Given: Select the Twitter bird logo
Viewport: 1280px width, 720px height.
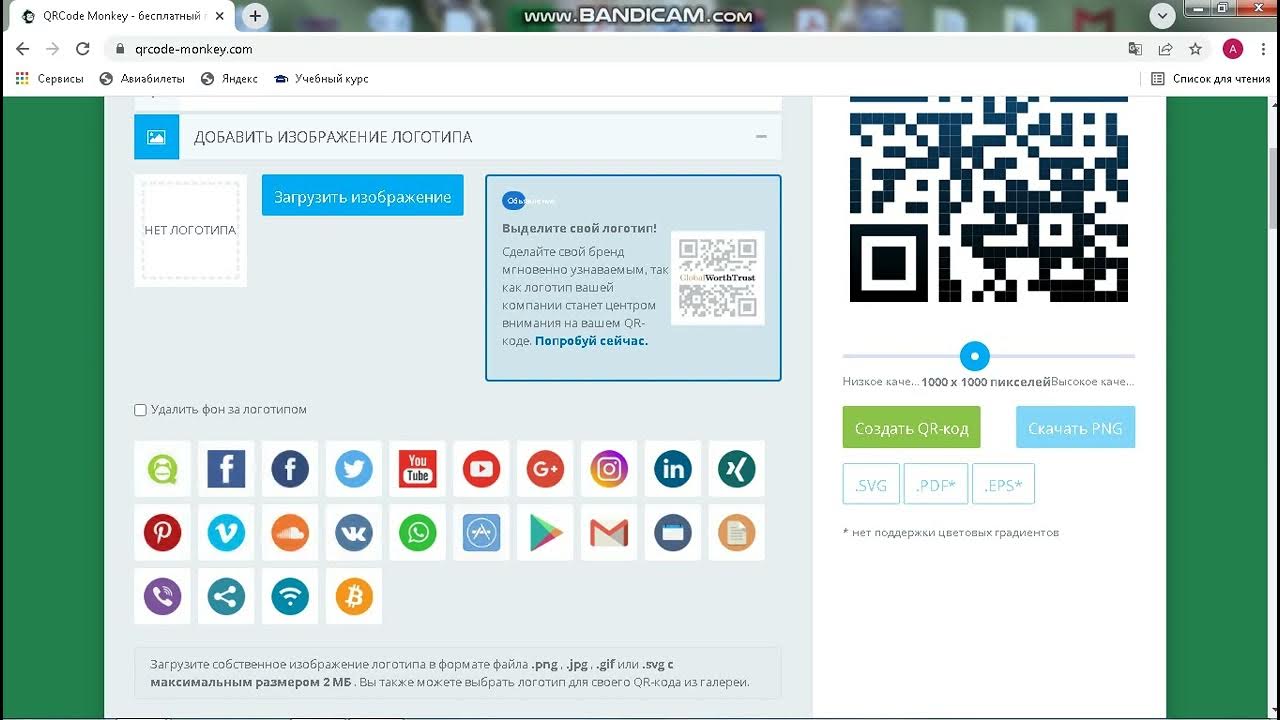Looking at the screenshot, I should 354,469.
